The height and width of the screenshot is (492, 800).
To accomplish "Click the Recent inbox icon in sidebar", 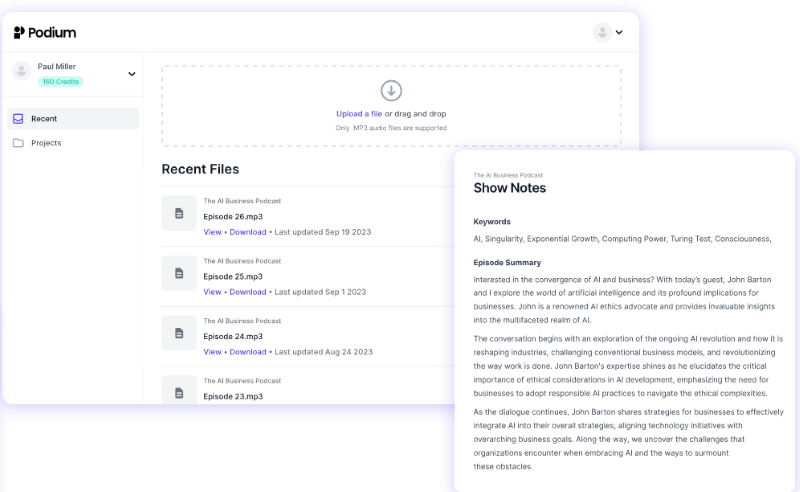I will click(x=18, y=118).
